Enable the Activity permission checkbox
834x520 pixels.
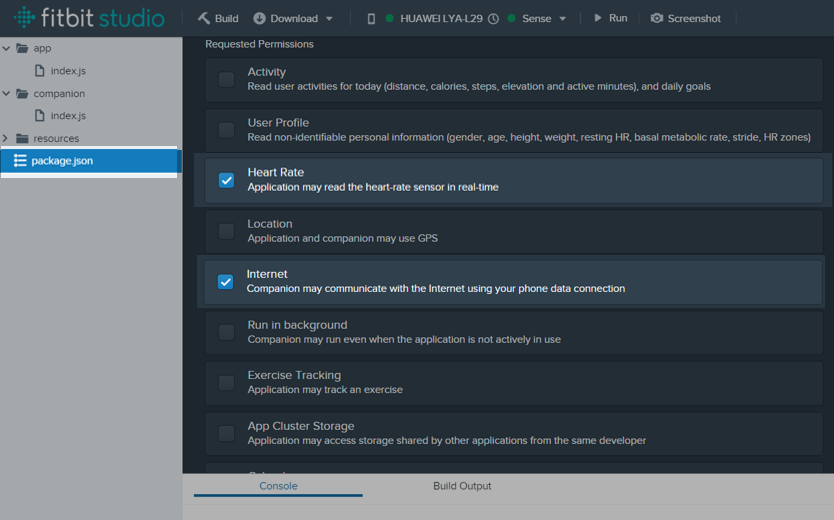click(227, 80)
